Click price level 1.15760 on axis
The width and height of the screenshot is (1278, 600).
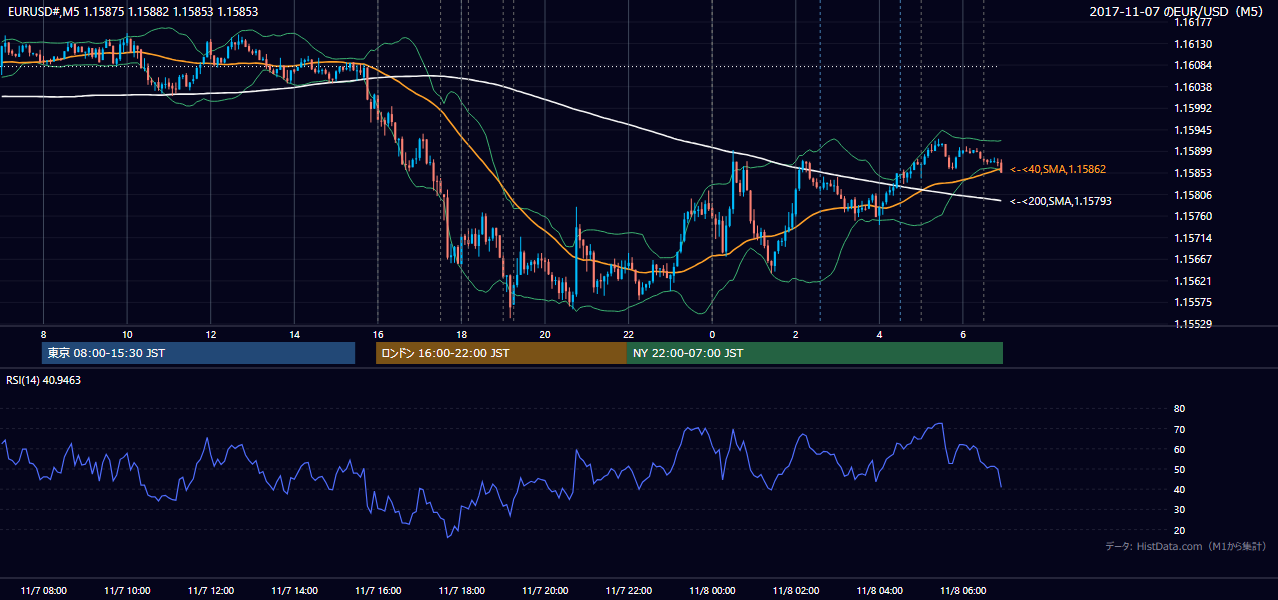pos(1193,216)
